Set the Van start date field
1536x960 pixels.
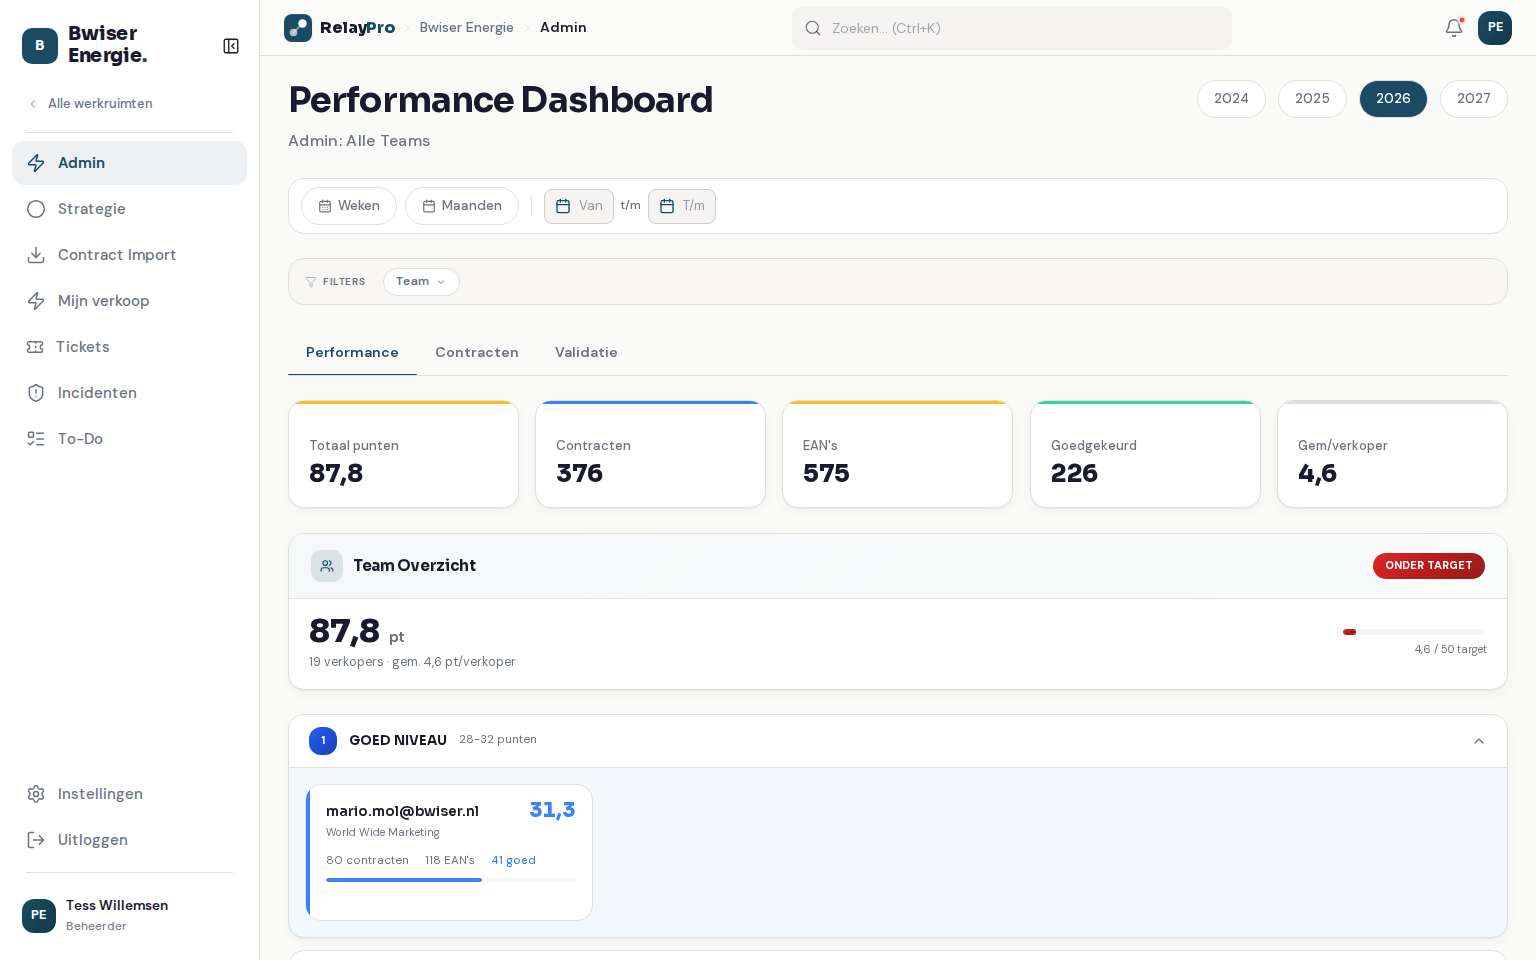coord(579,206)
